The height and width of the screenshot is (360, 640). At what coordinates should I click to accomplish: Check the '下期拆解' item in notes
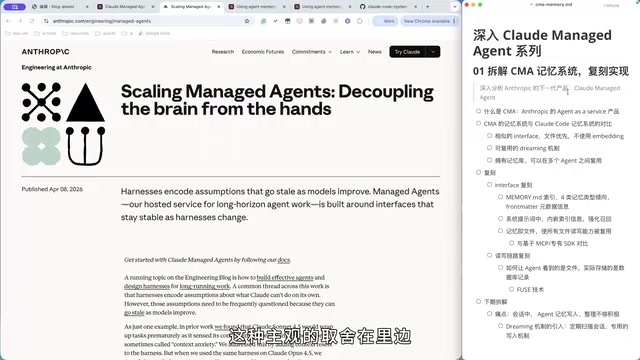(x=478, y=301)
